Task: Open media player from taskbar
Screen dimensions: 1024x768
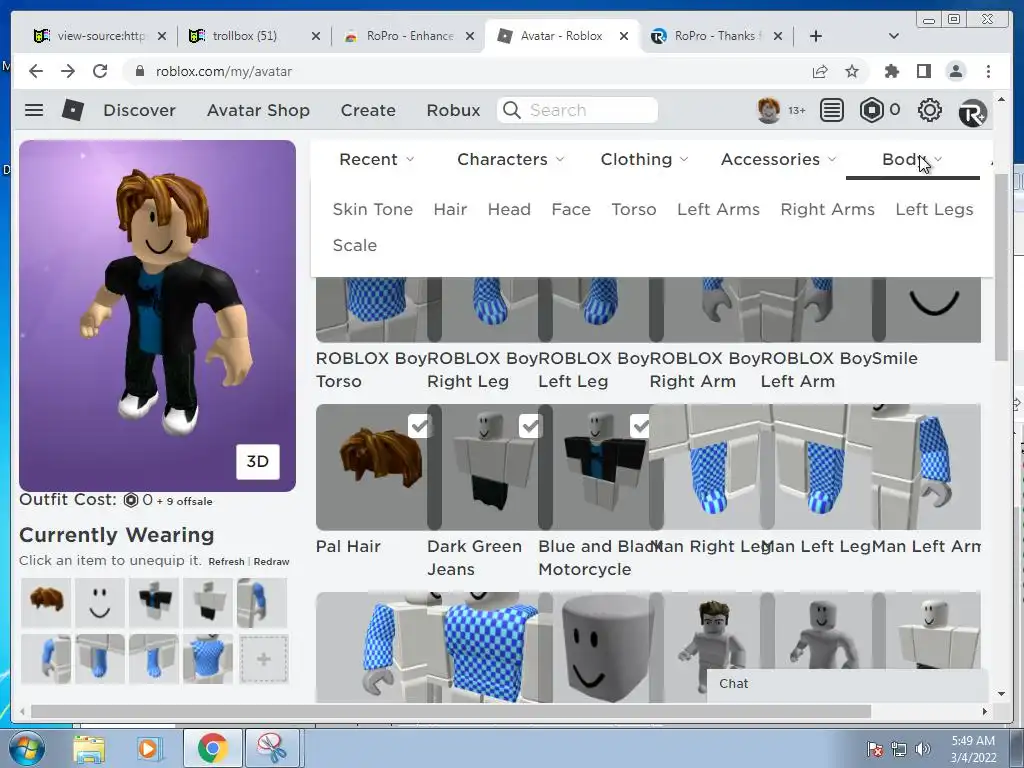Action: tap(148, 748)
